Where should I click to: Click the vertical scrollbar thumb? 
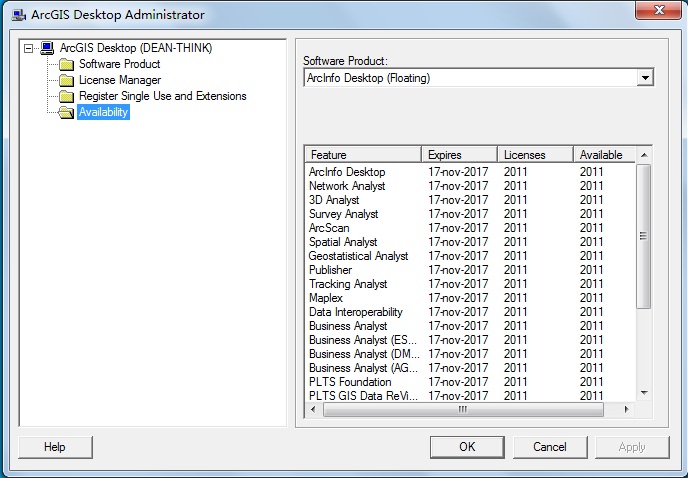click(644, 237)
